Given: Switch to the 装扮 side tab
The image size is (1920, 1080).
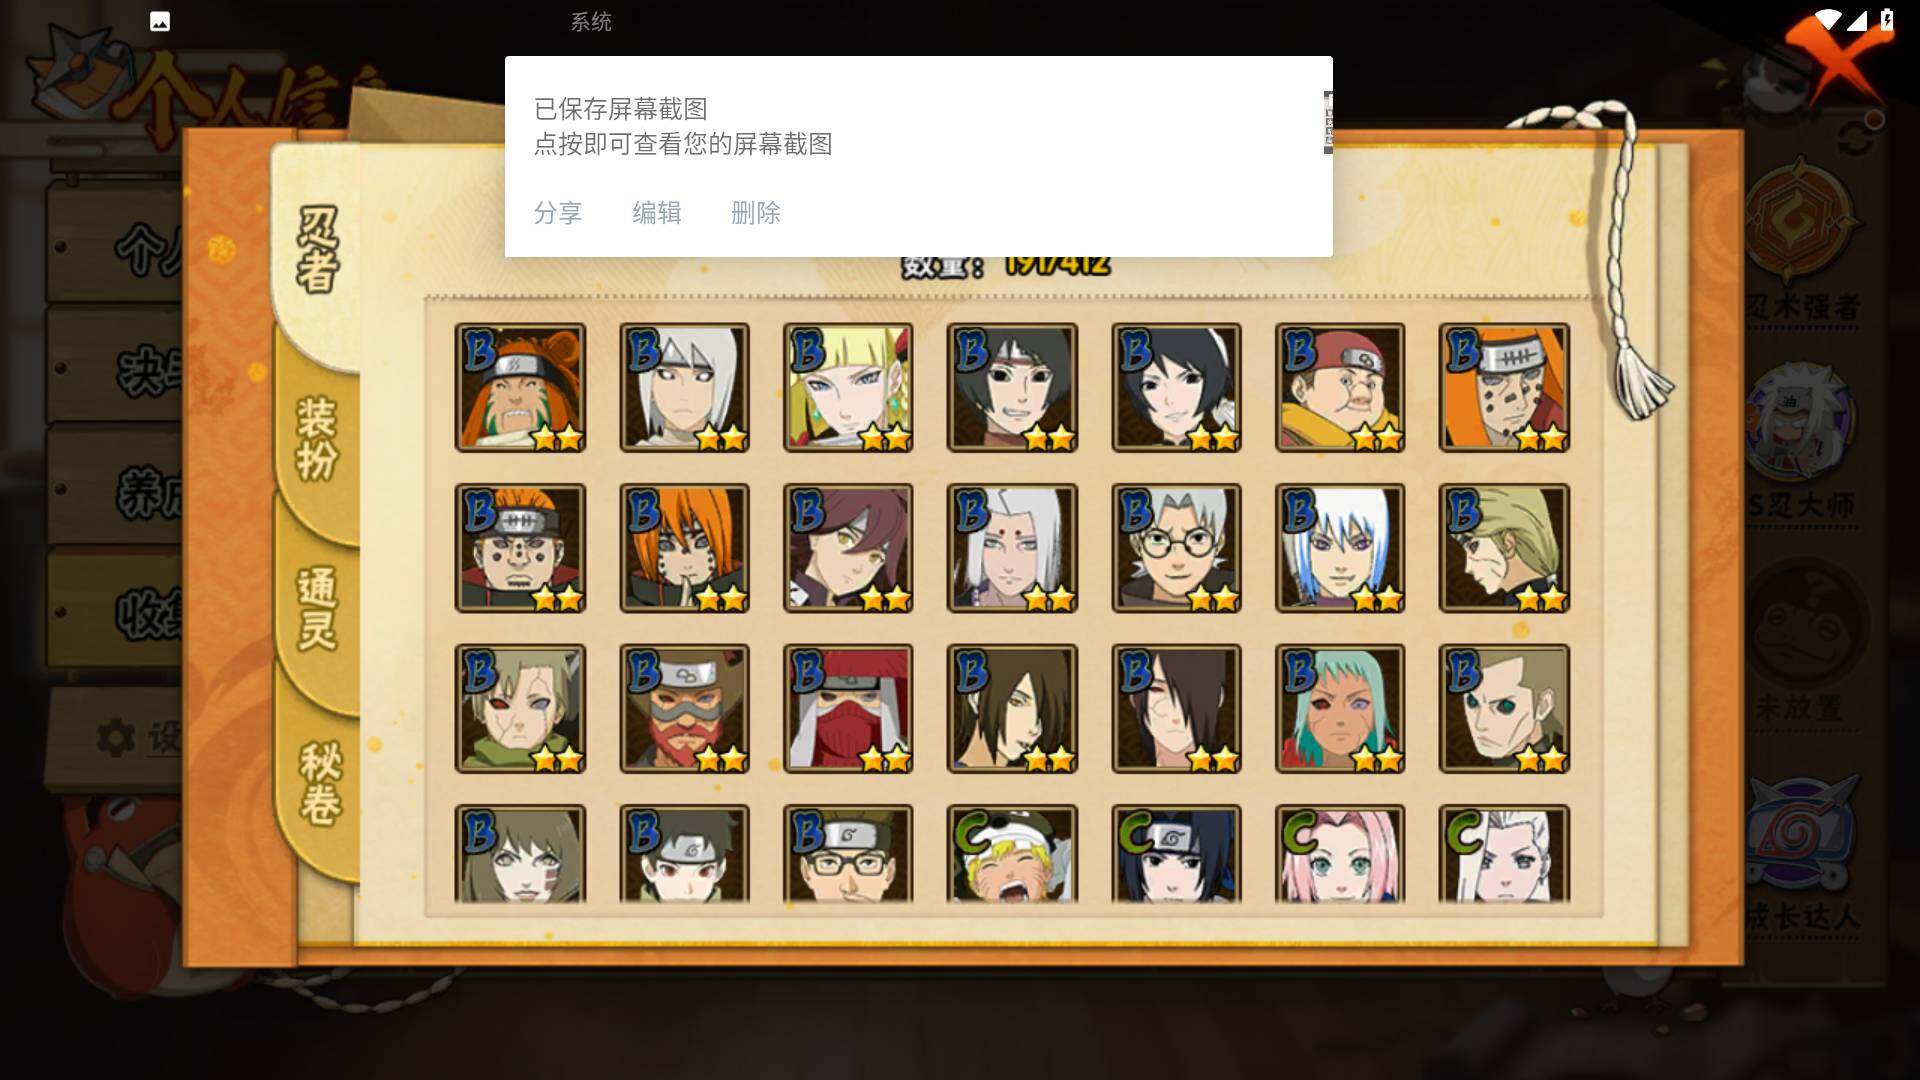Looking at the screenshot, I should (x=318, y=438).
